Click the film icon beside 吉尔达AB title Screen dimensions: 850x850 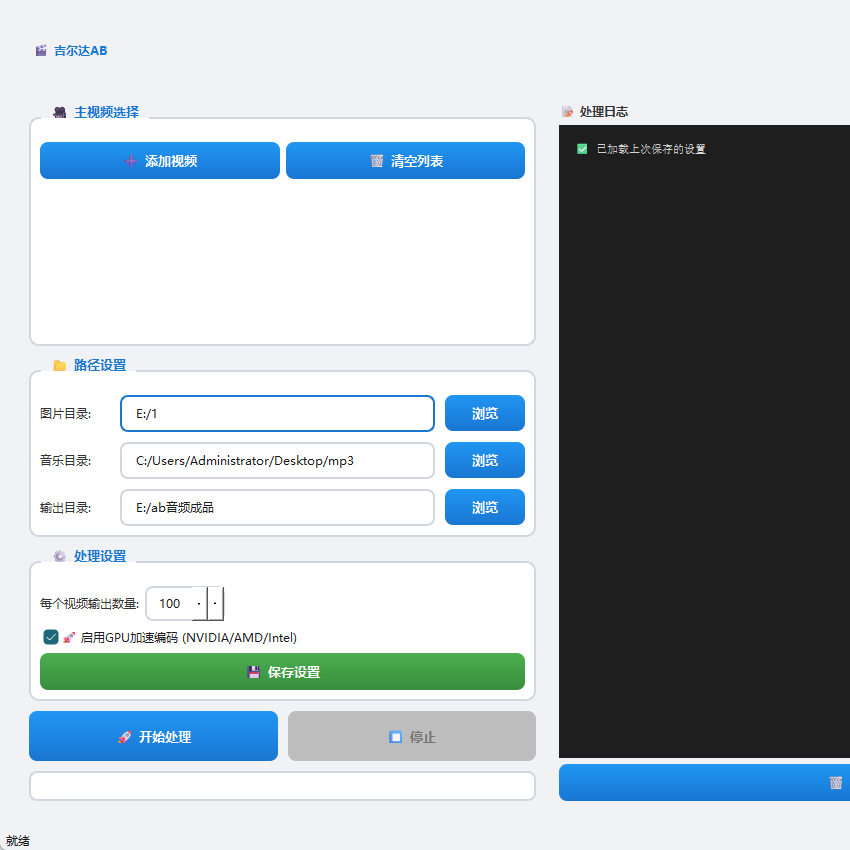click(40, 50)
